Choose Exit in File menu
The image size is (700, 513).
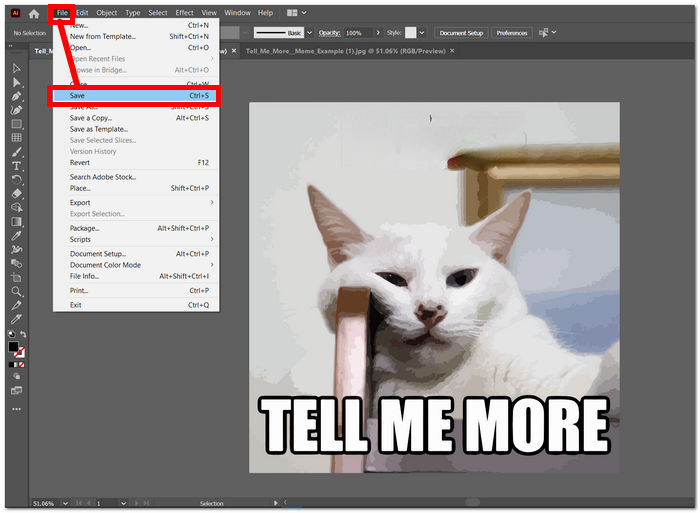(136, 305)
